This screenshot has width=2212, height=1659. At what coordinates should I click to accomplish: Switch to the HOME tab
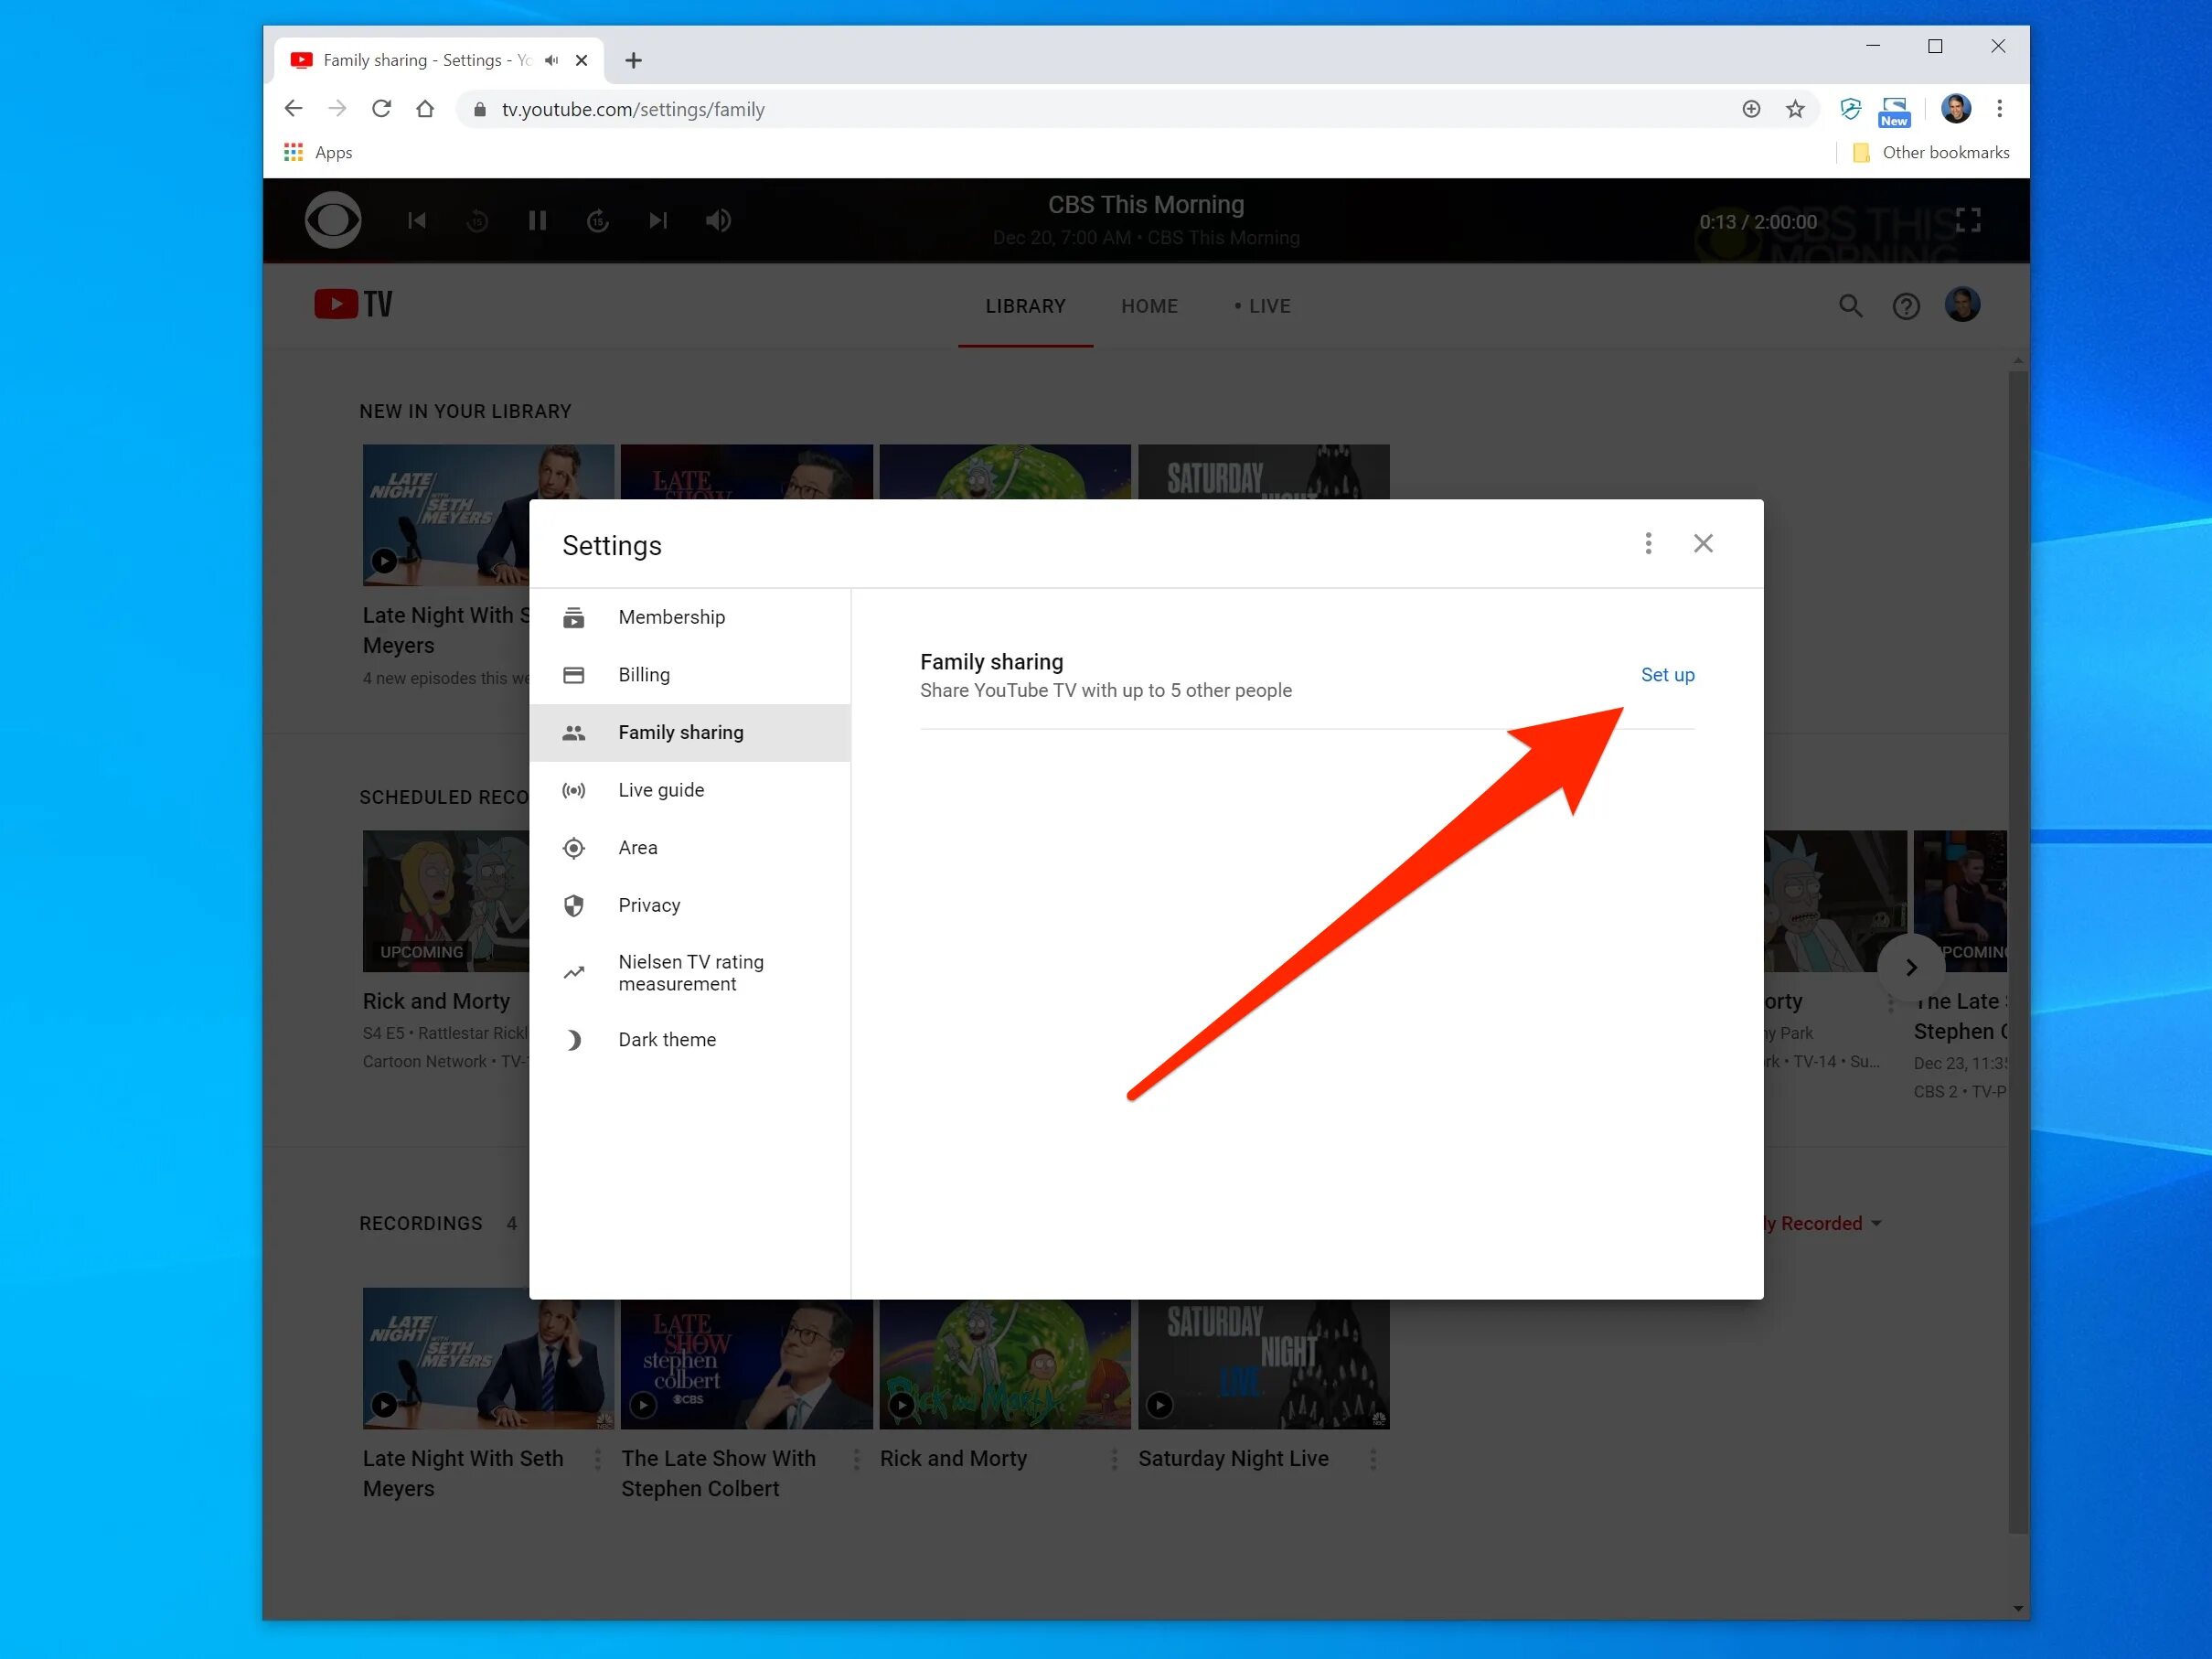[1149, 306]
